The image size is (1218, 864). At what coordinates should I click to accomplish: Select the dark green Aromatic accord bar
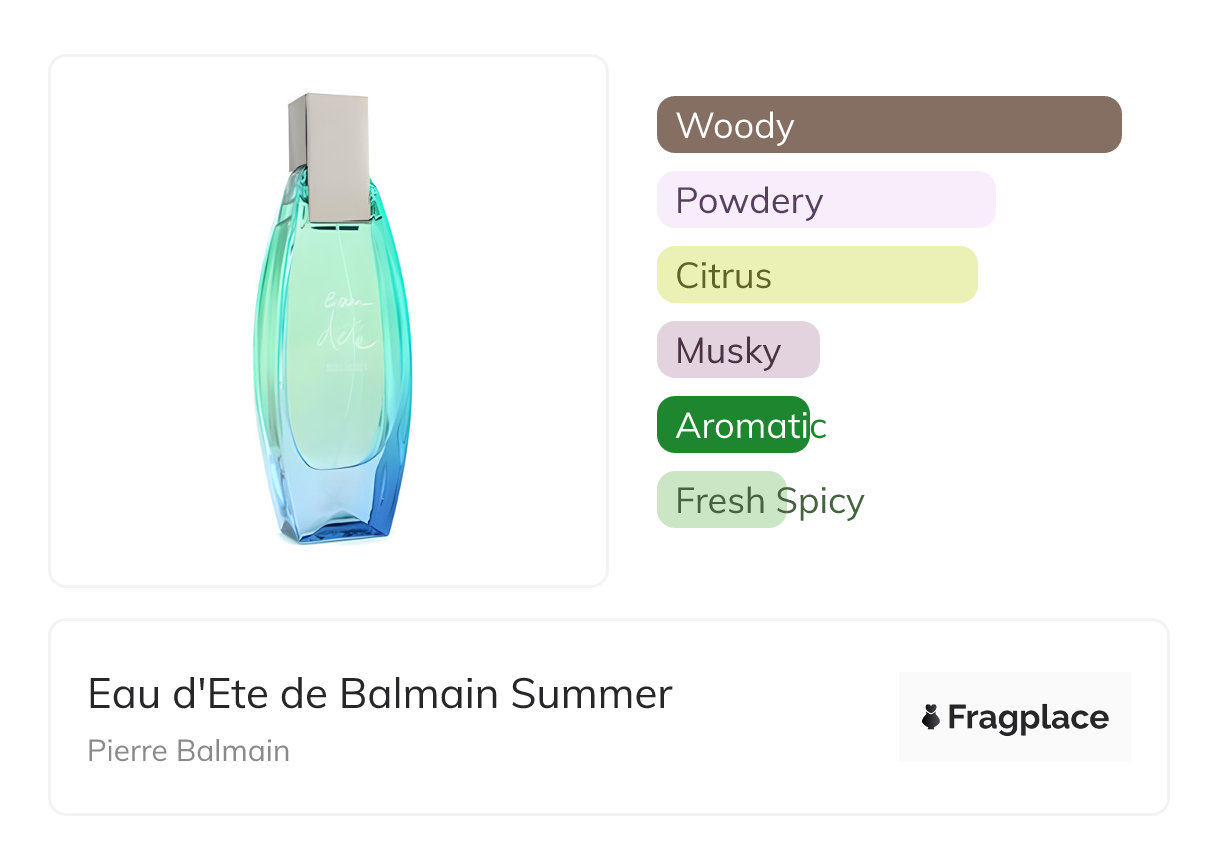(x=732, y=426)
